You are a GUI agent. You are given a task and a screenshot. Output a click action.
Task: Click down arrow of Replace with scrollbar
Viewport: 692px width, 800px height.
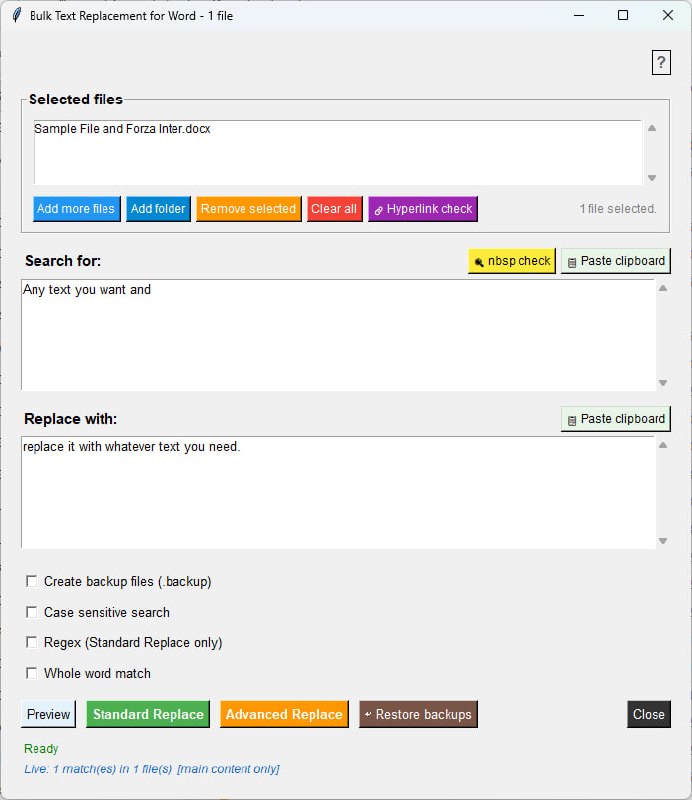[663, 541]
